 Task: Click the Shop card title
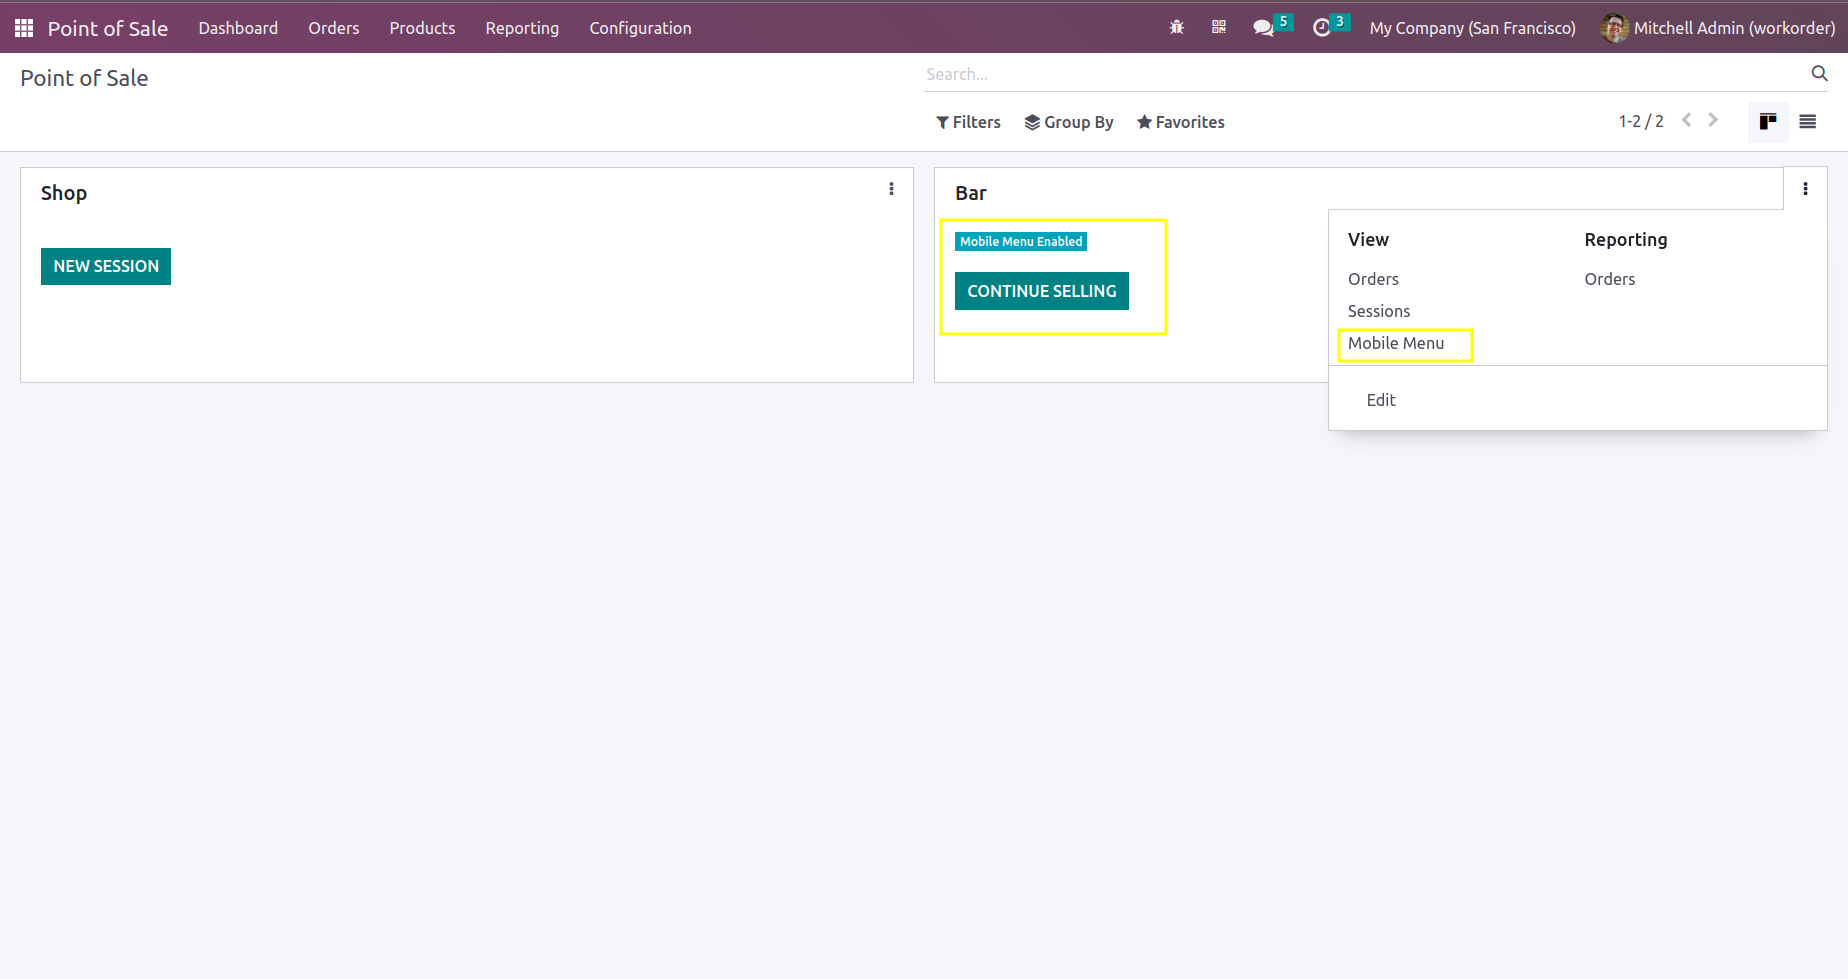(x=64, y=193)
